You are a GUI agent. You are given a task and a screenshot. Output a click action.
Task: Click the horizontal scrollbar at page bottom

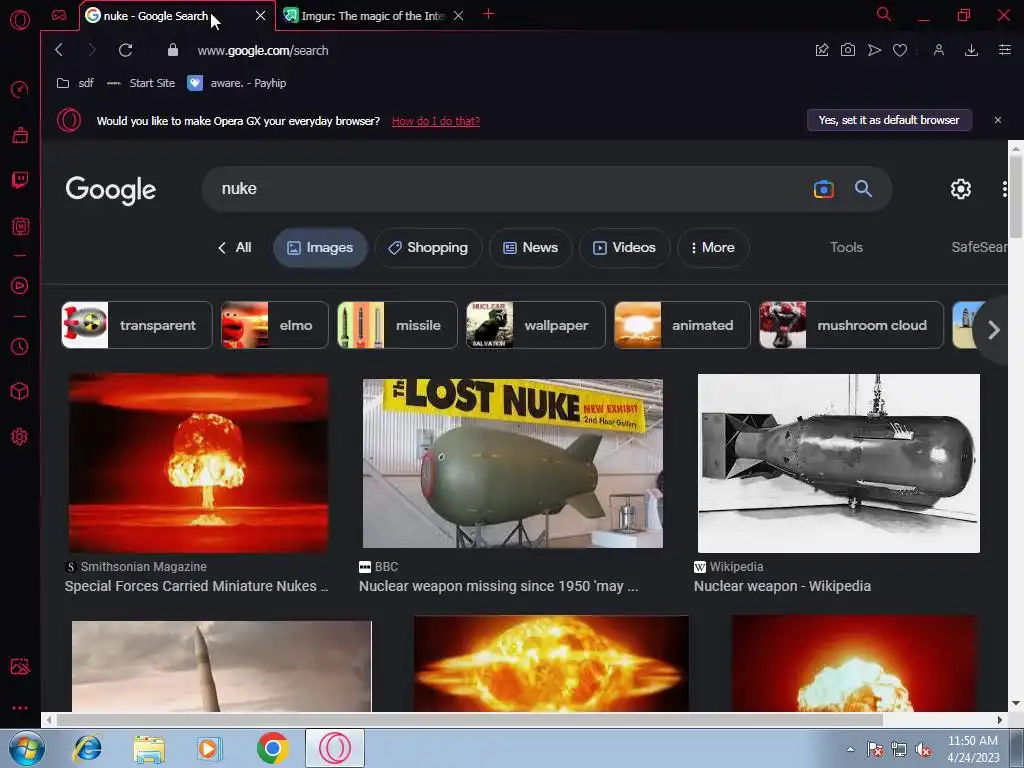(x=470, y=720)
